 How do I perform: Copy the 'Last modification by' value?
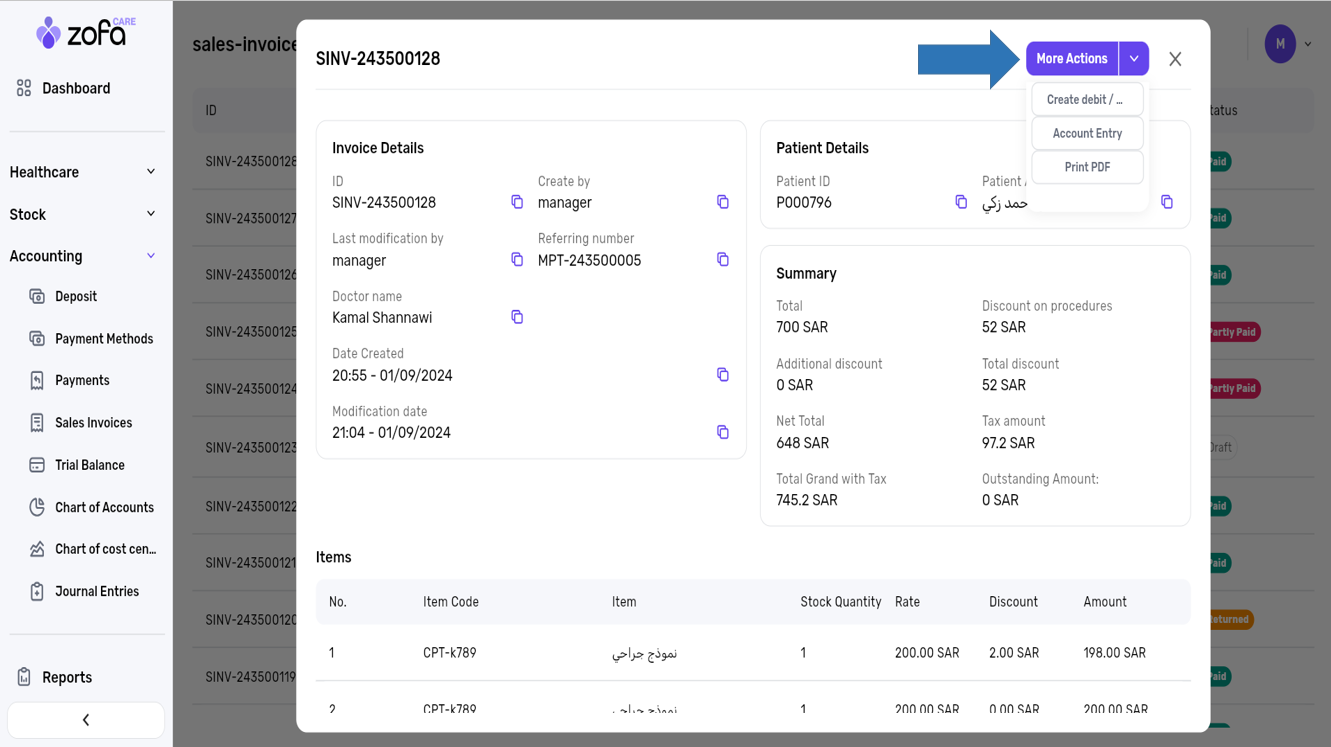pyautogui.click(x=517, y=260)
